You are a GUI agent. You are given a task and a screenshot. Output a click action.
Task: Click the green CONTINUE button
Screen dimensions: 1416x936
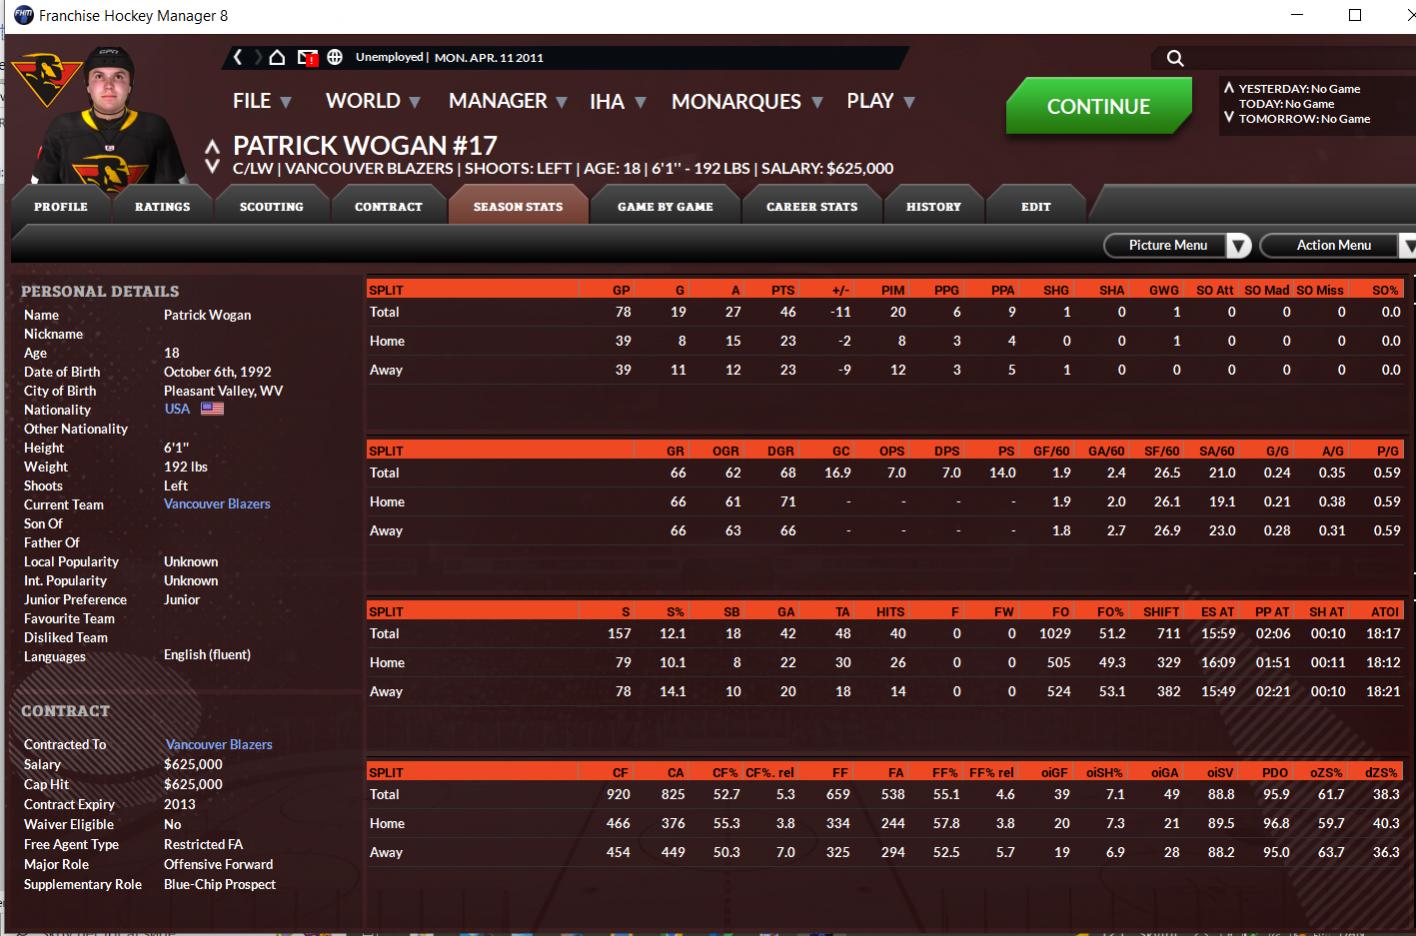tap(1098, 106)
